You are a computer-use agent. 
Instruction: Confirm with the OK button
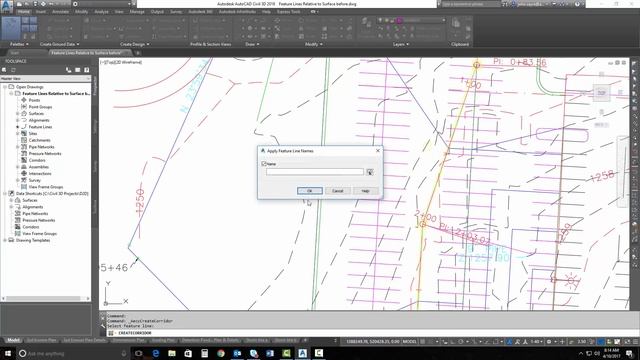point(310,191)
